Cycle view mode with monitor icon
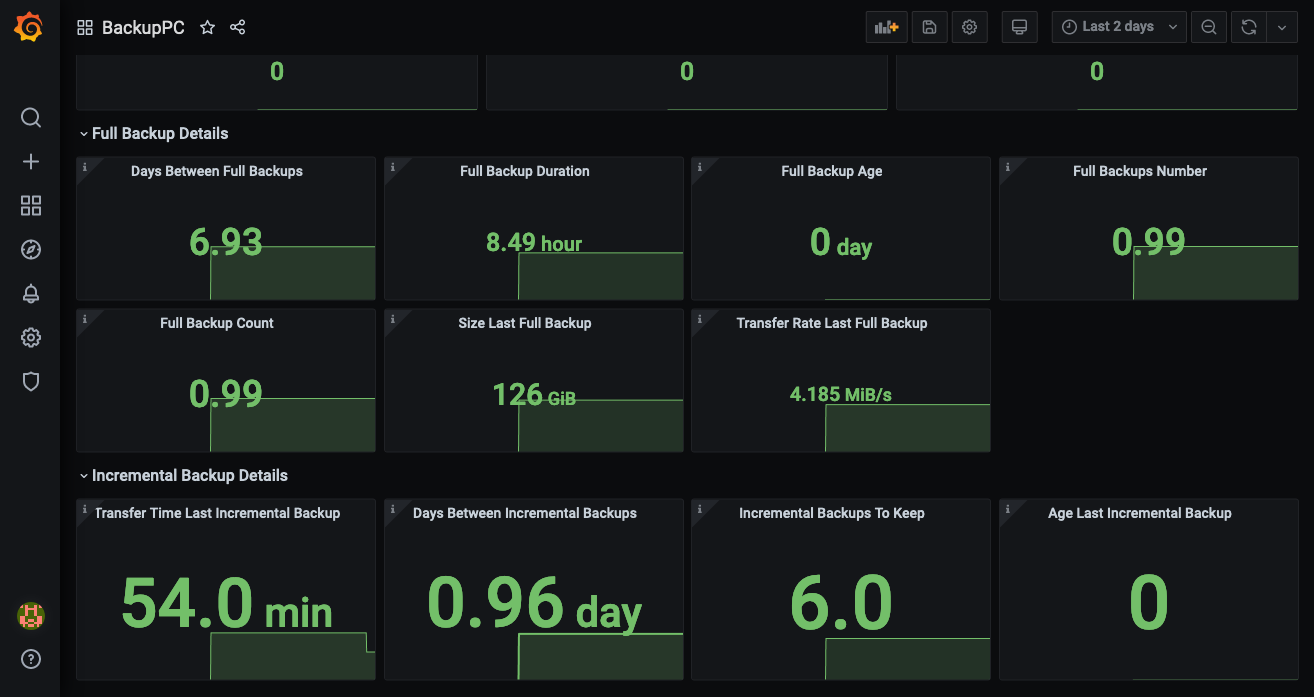Screen dimensions: 1314x697 coord(1019,27)
